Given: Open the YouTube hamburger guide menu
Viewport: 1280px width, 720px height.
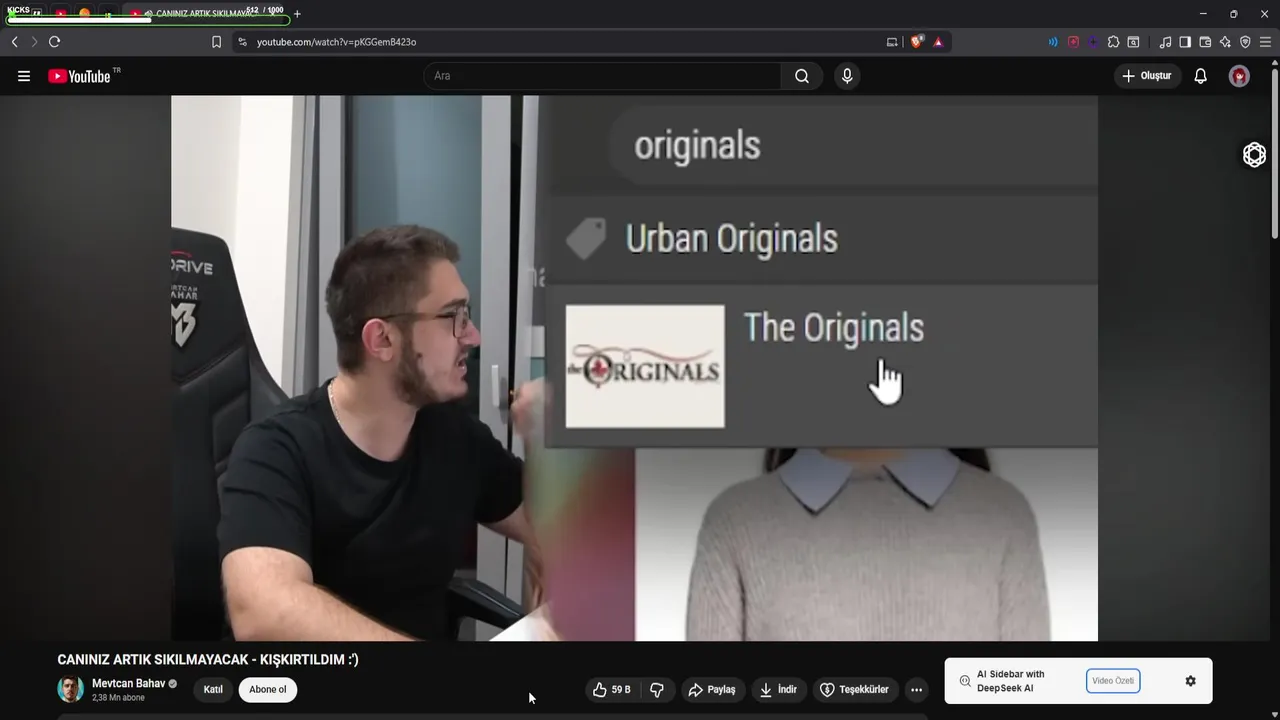Looking at the screenshot, I should click(x=24, y=76).
